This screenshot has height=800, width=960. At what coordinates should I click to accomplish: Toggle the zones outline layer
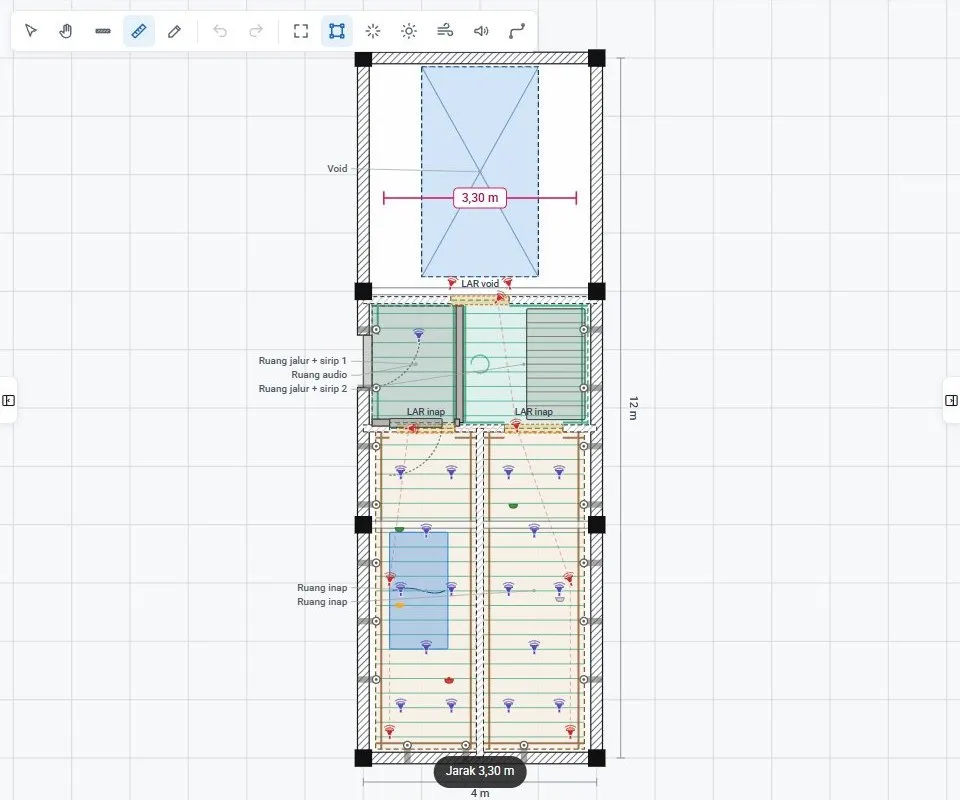click(x=337, y=31)
